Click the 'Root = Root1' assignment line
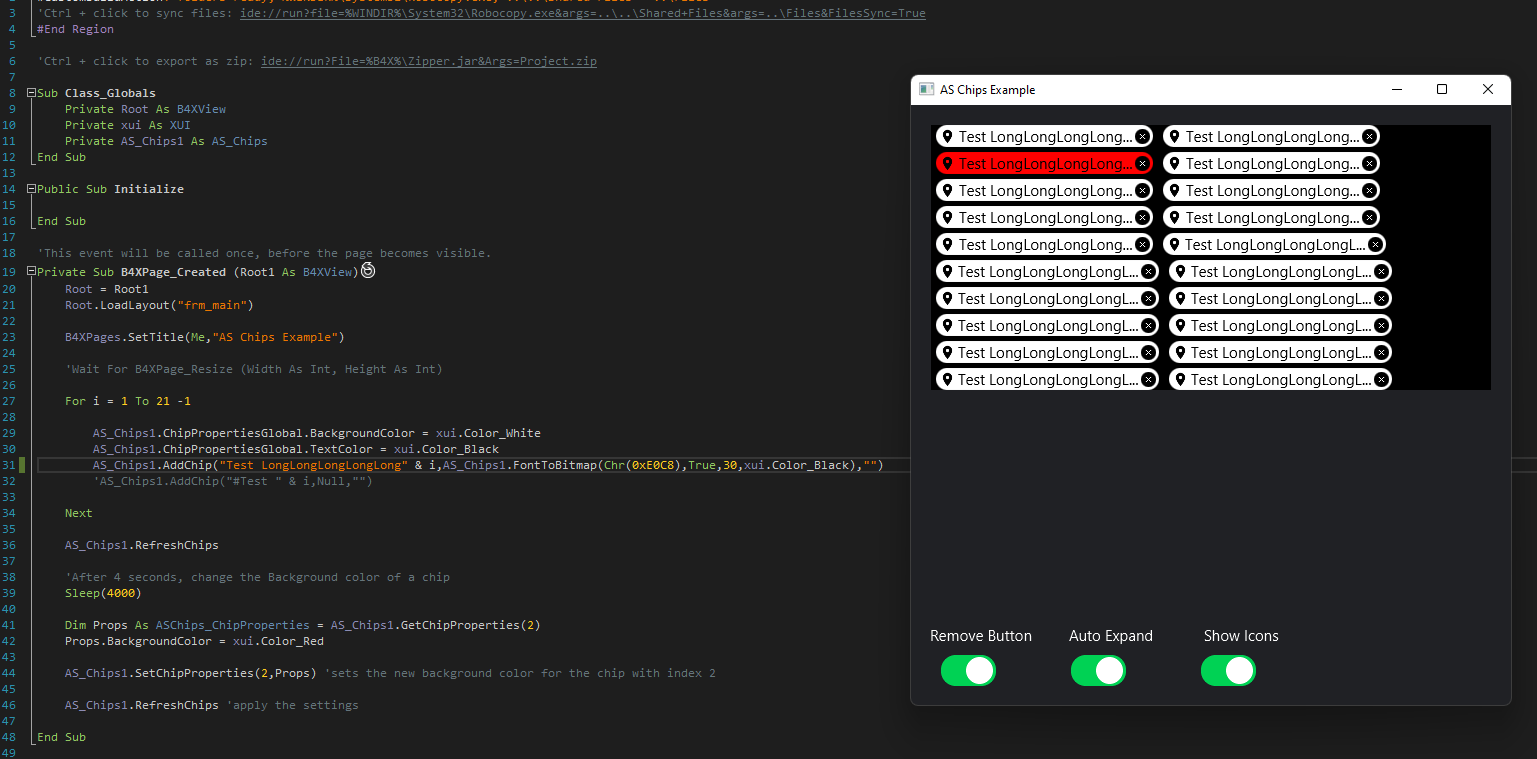 click(x=107, y=289)
